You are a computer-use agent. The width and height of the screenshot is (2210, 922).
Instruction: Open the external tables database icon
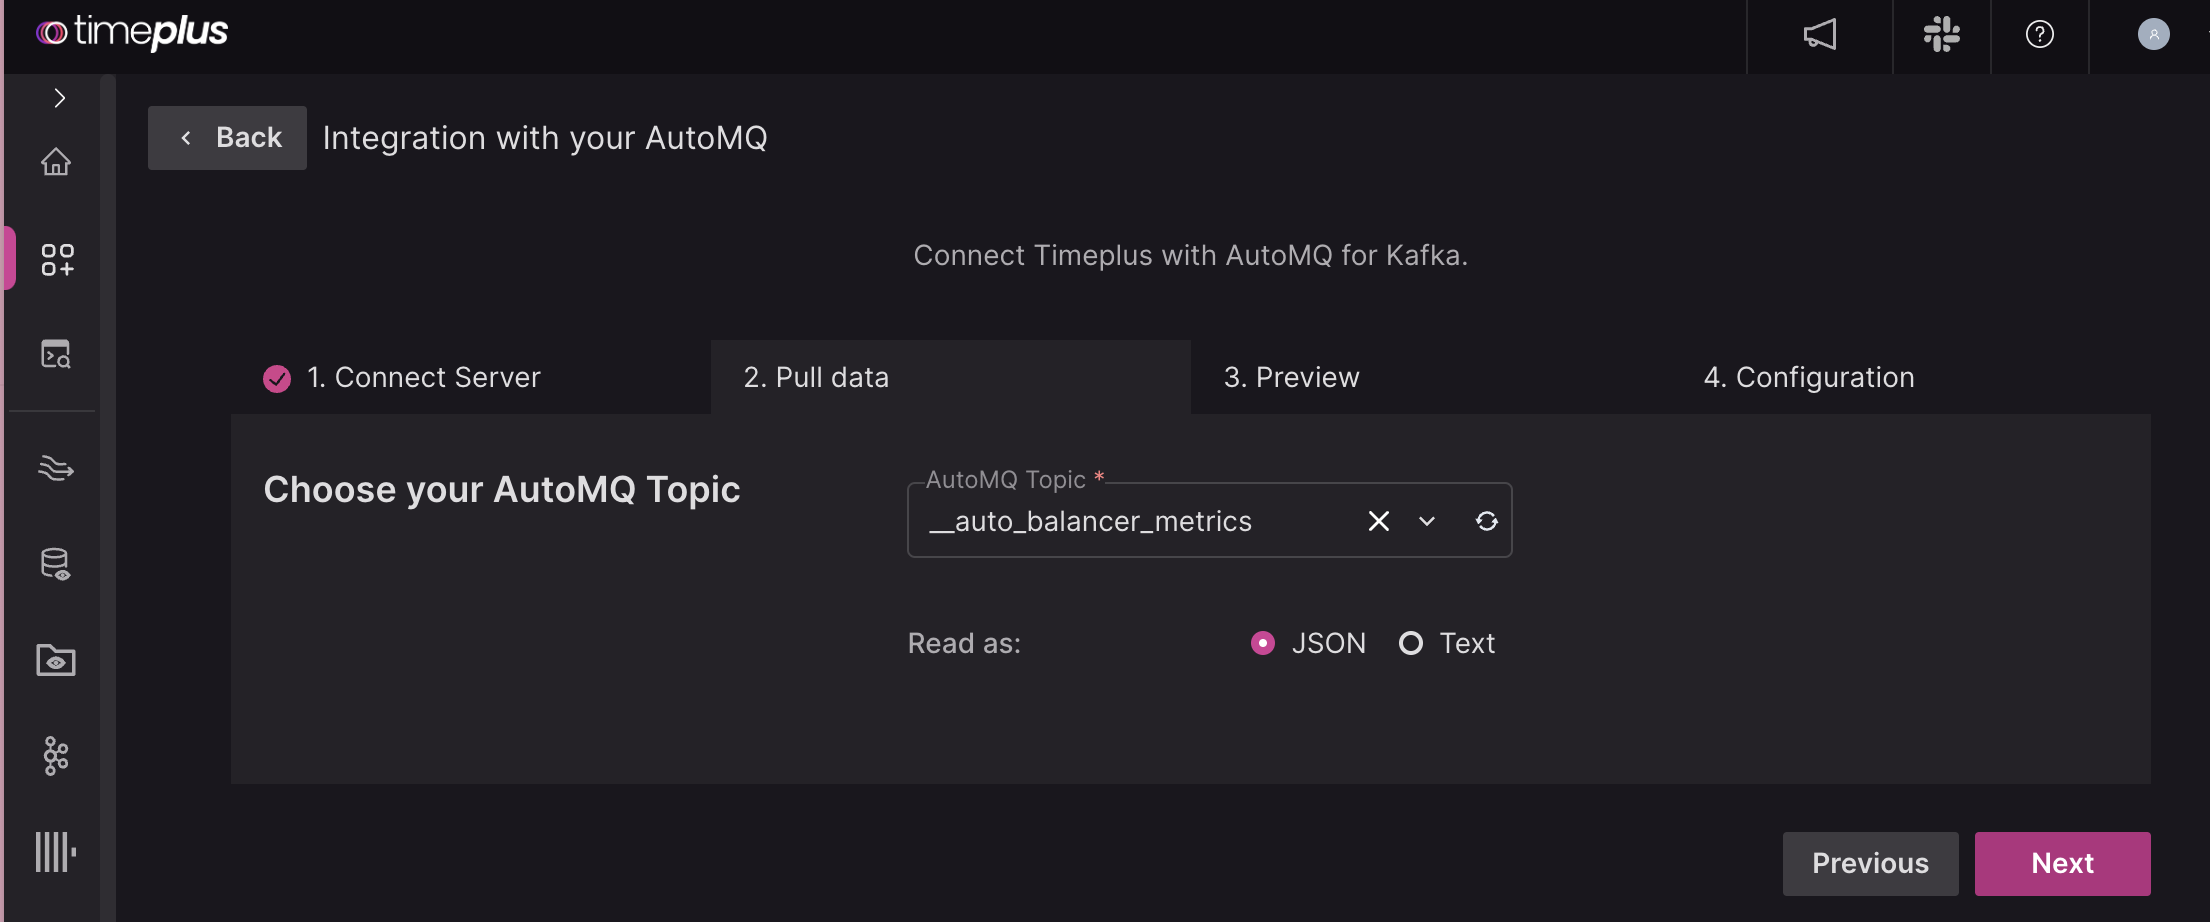point(57,564)
